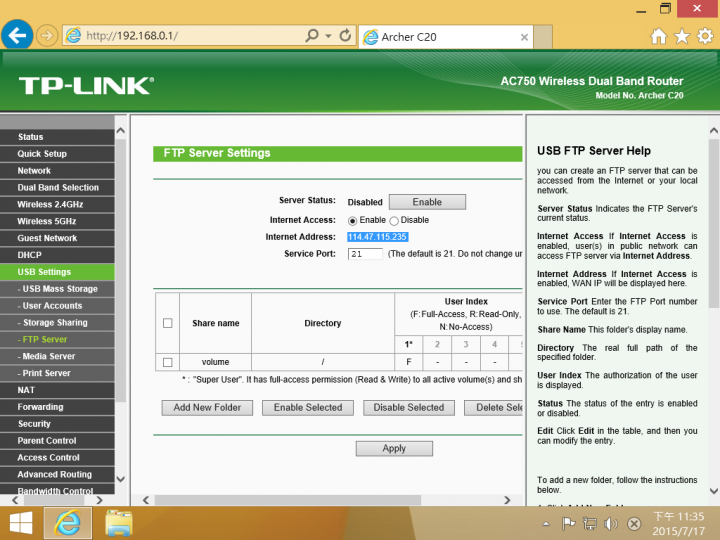Viewport: 720px width, 540px height.
Task: Click the volume share name cell
Action: pyautogui.click(x=215, y=362)
